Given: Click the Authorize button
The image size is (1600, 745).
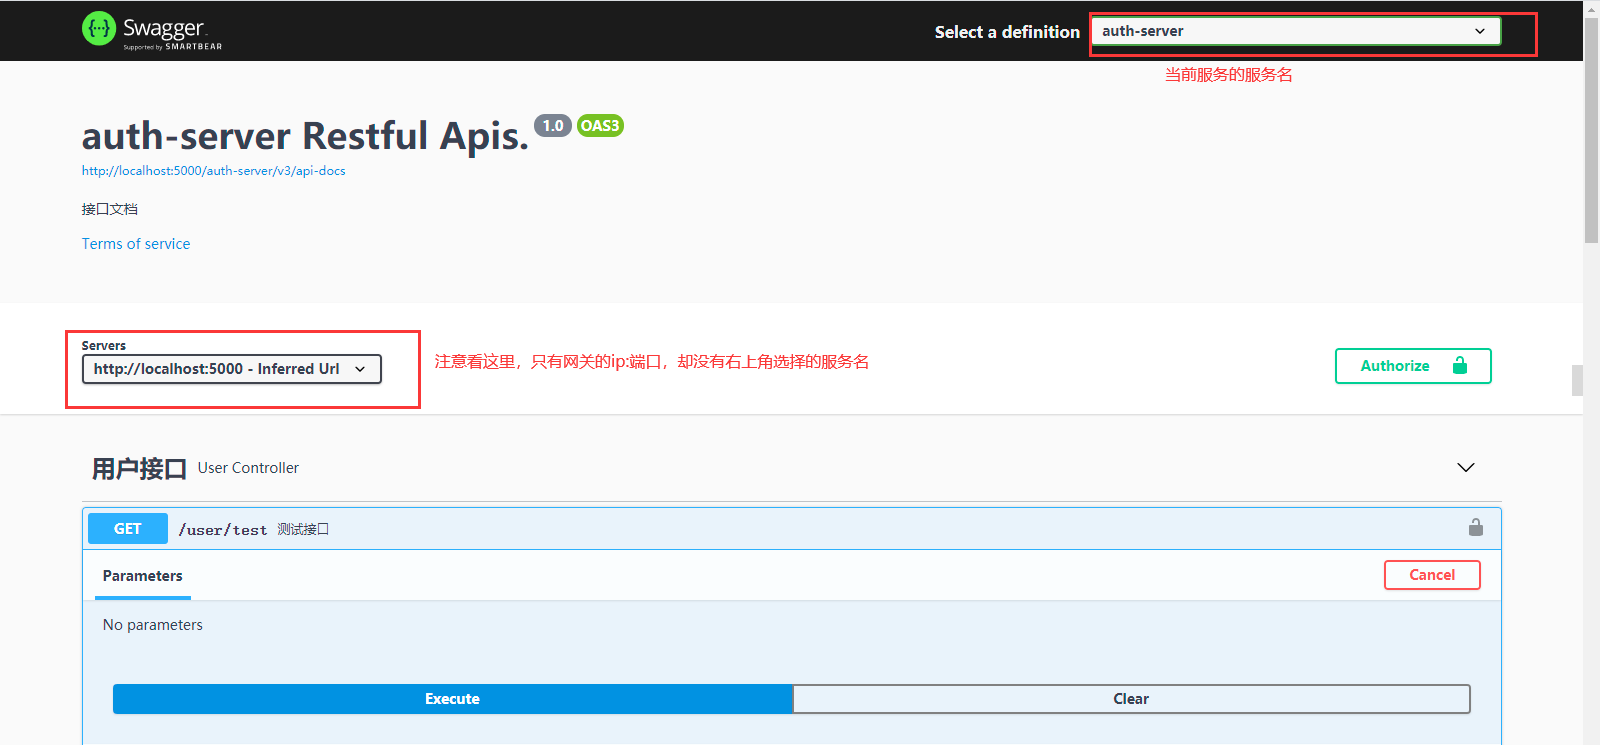Looking at the screenshot, I should point(1413,366).
